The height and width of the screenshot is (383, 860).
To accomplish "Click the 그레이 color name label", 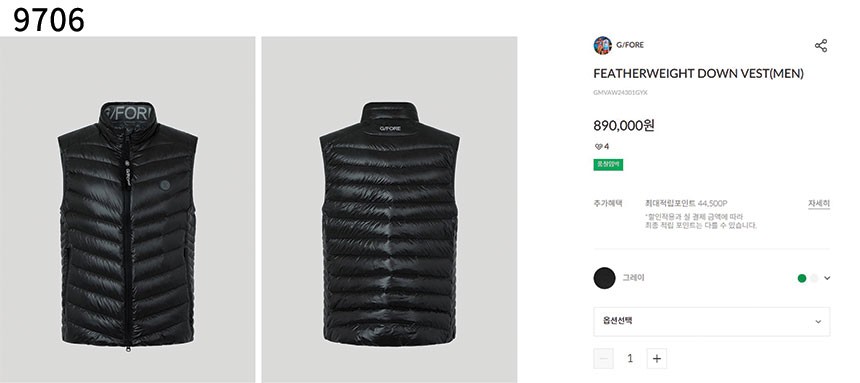I will coord(633,278).
